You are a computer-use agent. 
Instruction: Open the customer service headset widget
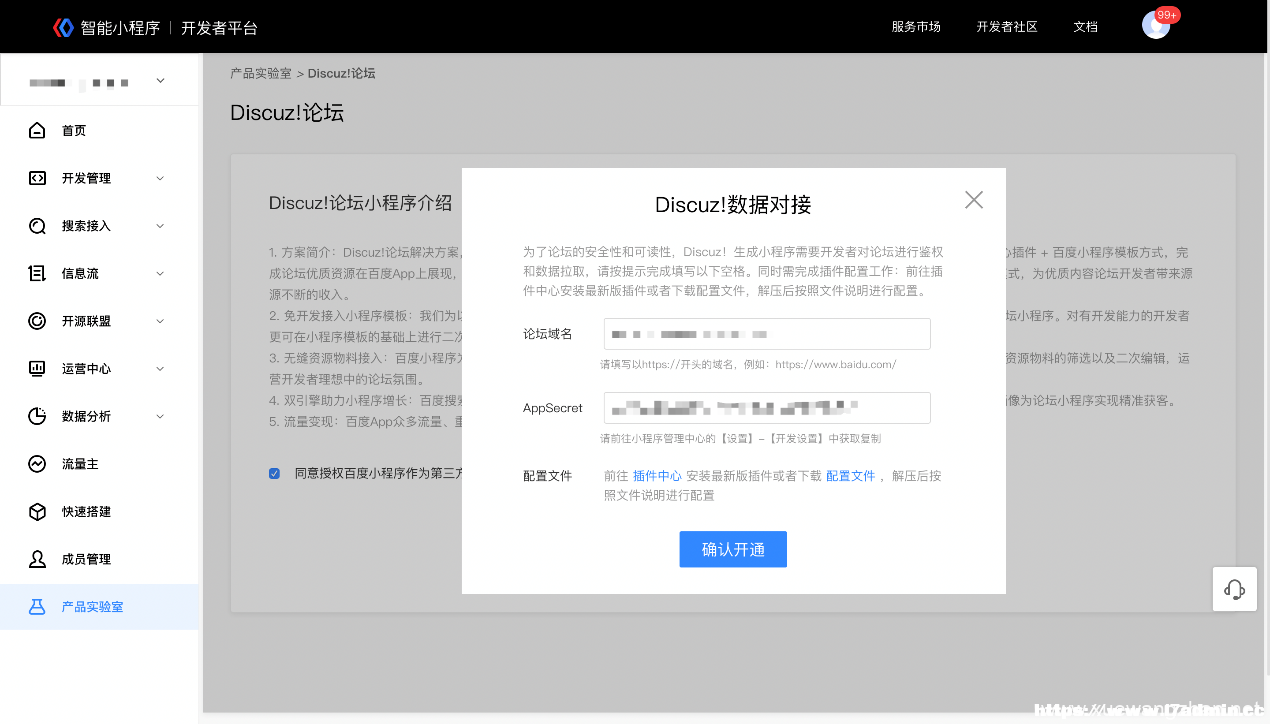(1235, 589)
